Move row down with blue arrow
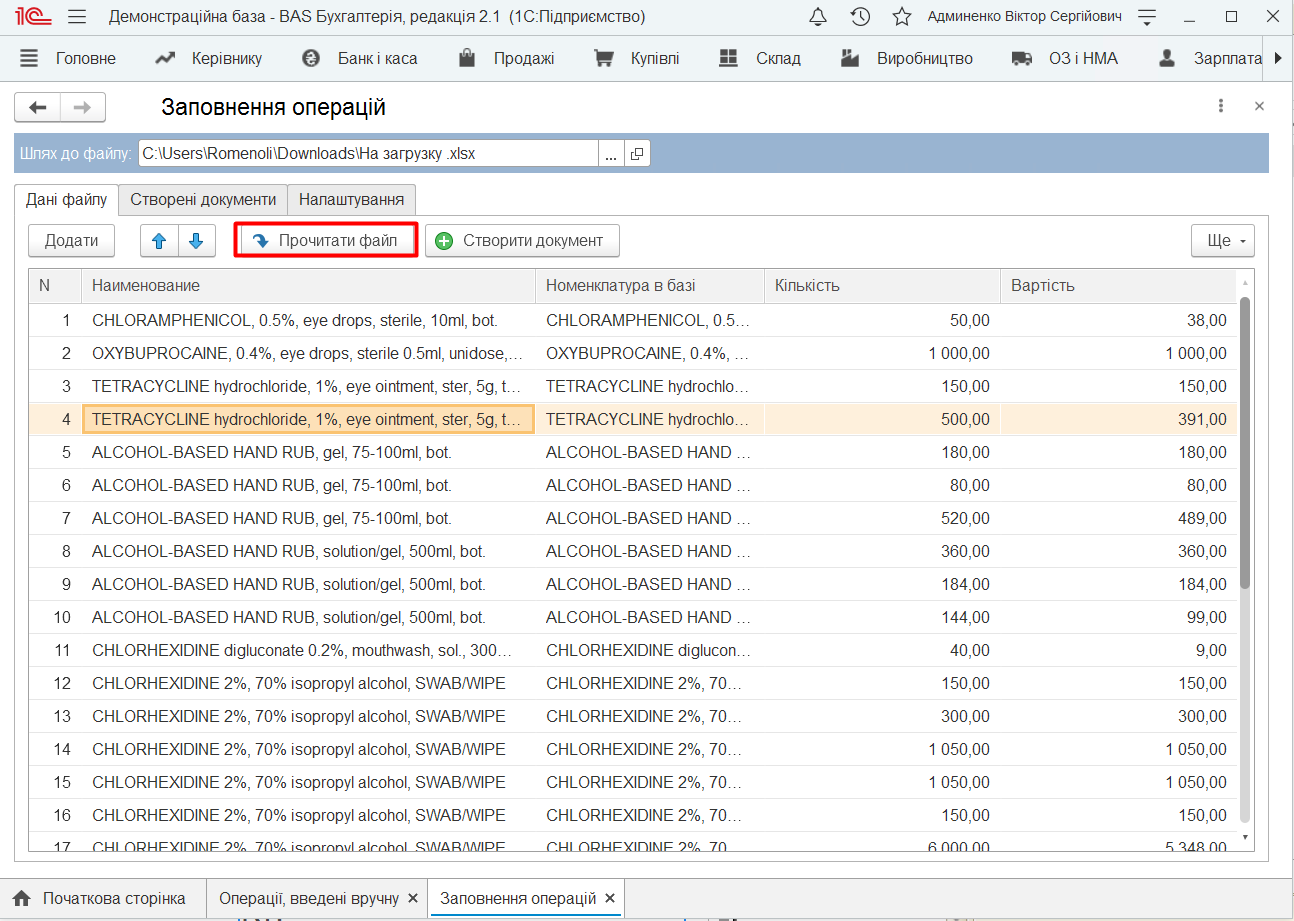Screen dimensions: 1294x921 coord(196,240)
